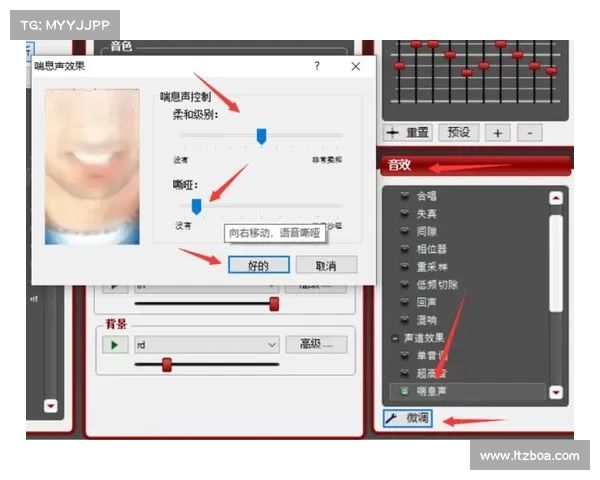The width and height of the screenshot is (600, 480).
Task: Click the left panel scroll-down arrow
Action: [x=51, y=406]
